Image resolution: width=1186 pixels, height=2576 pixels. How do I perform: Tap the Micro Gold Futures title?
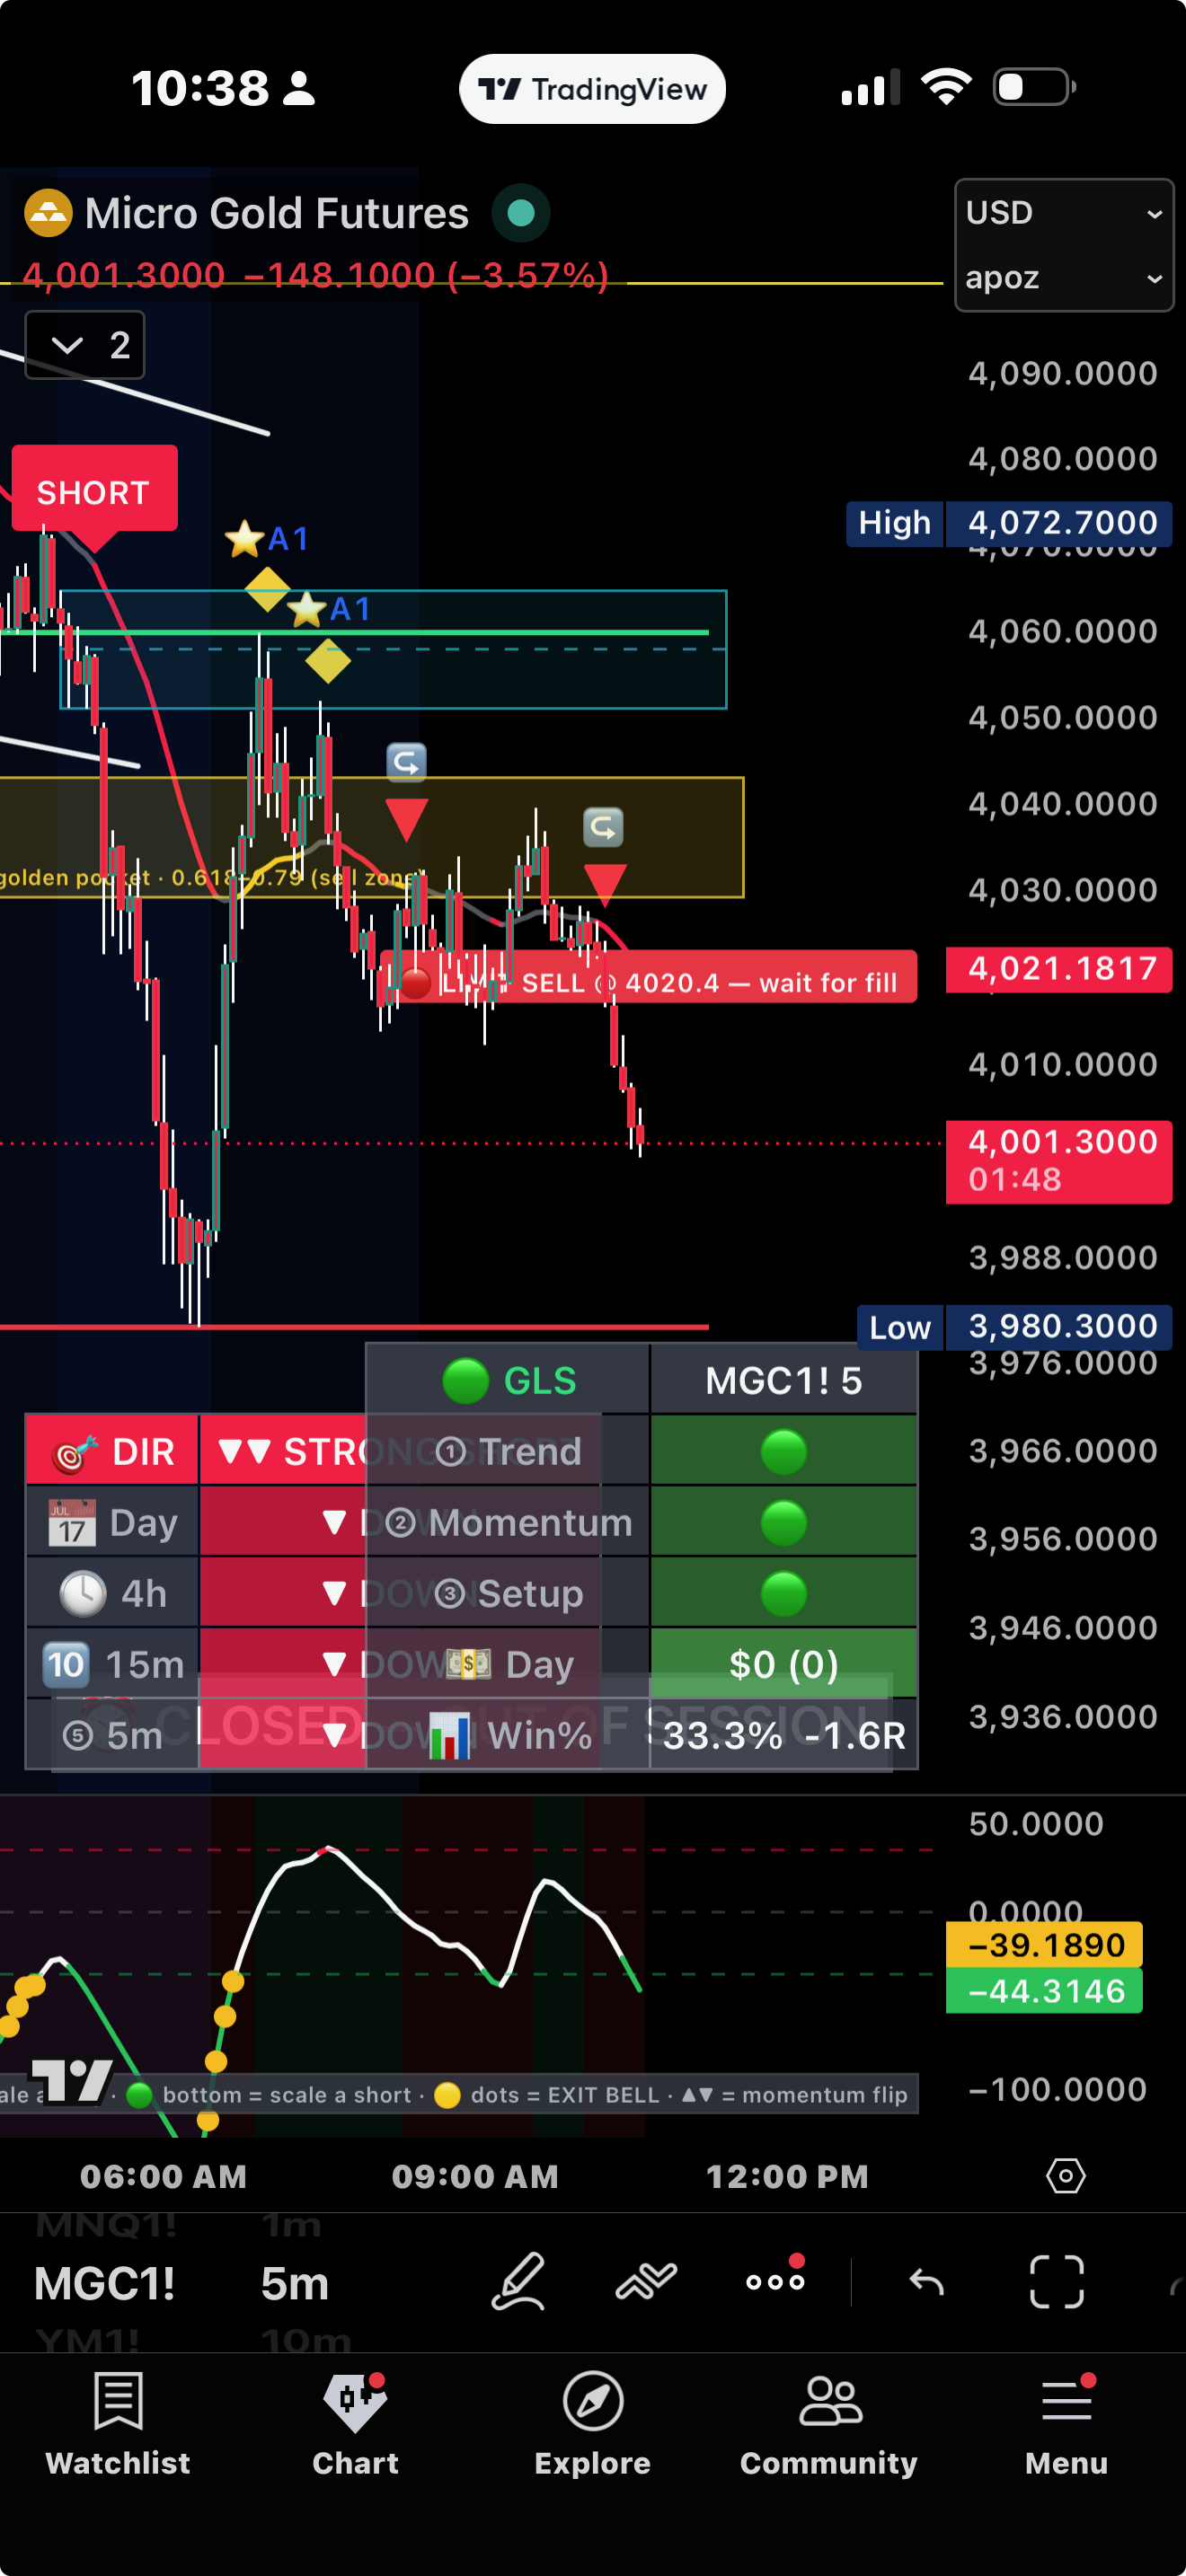click(x=277, y=213)
